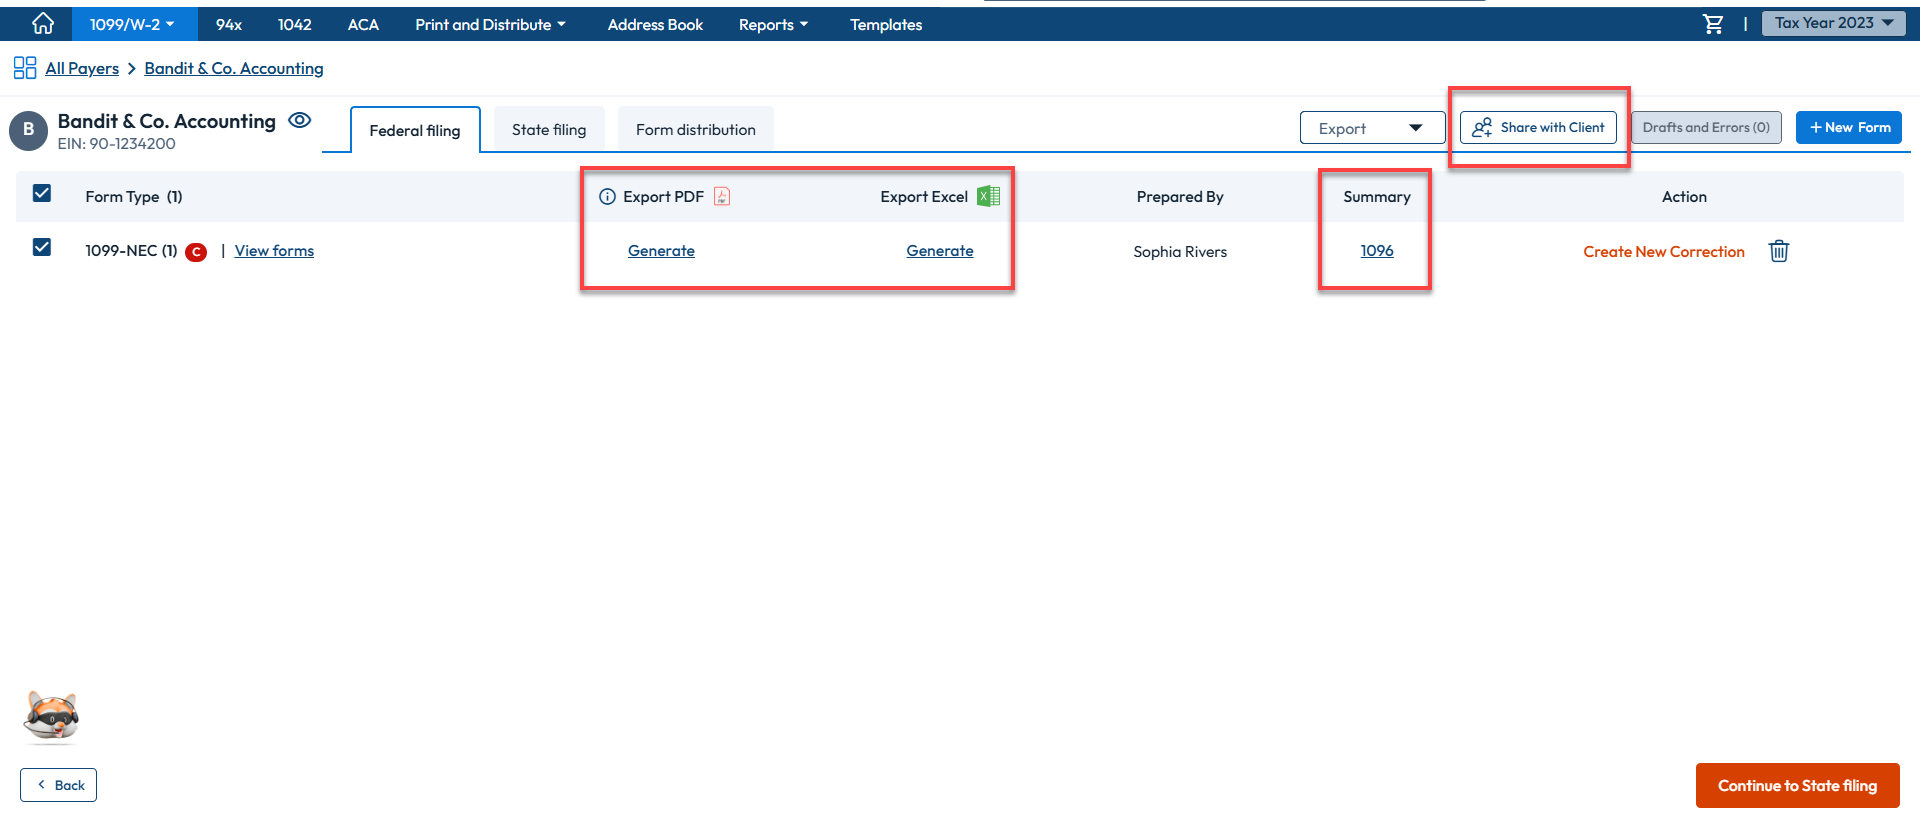Screen dimensions: 1920x830
Task: Click the Excel spreadsheet icon
Action: [x=988, y=196]
